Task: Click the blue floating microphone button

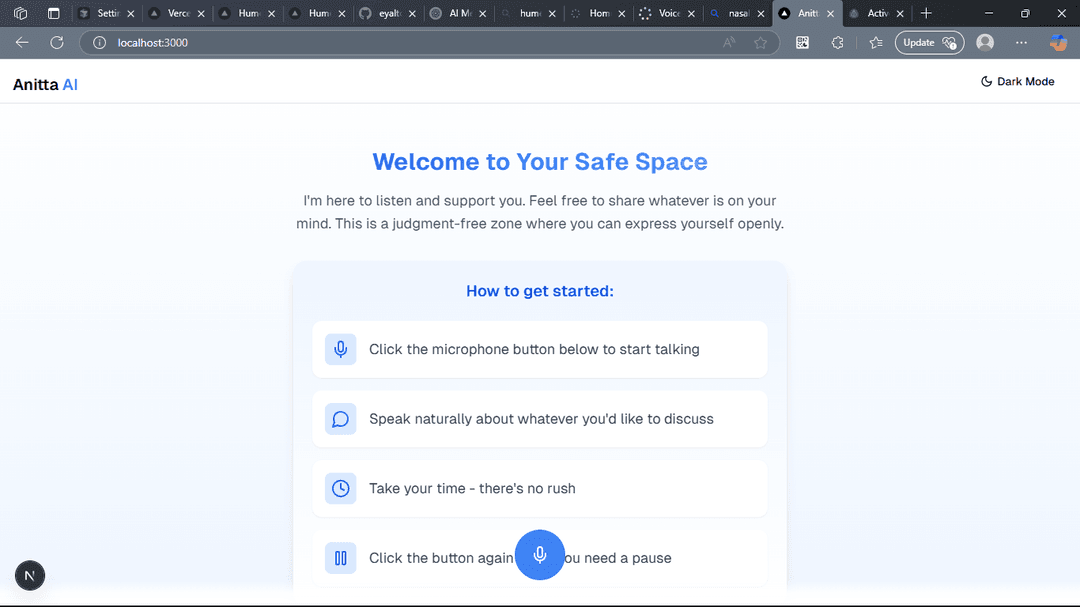Action: coord(540,555)
